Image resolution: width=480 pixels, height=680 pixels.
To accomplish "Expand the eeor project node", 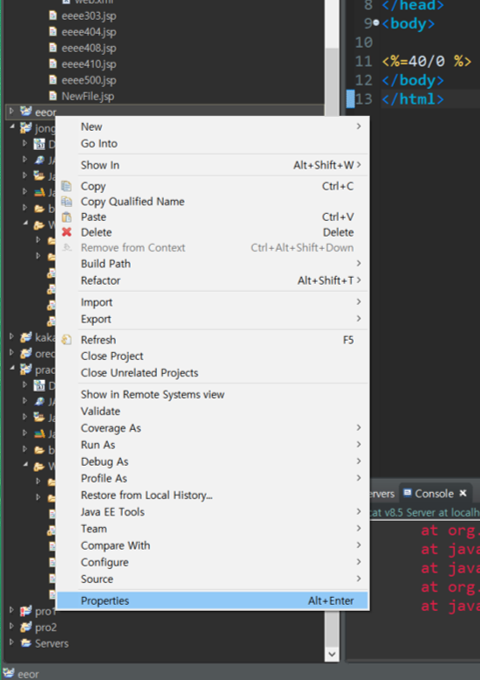I will pos(12,111).
